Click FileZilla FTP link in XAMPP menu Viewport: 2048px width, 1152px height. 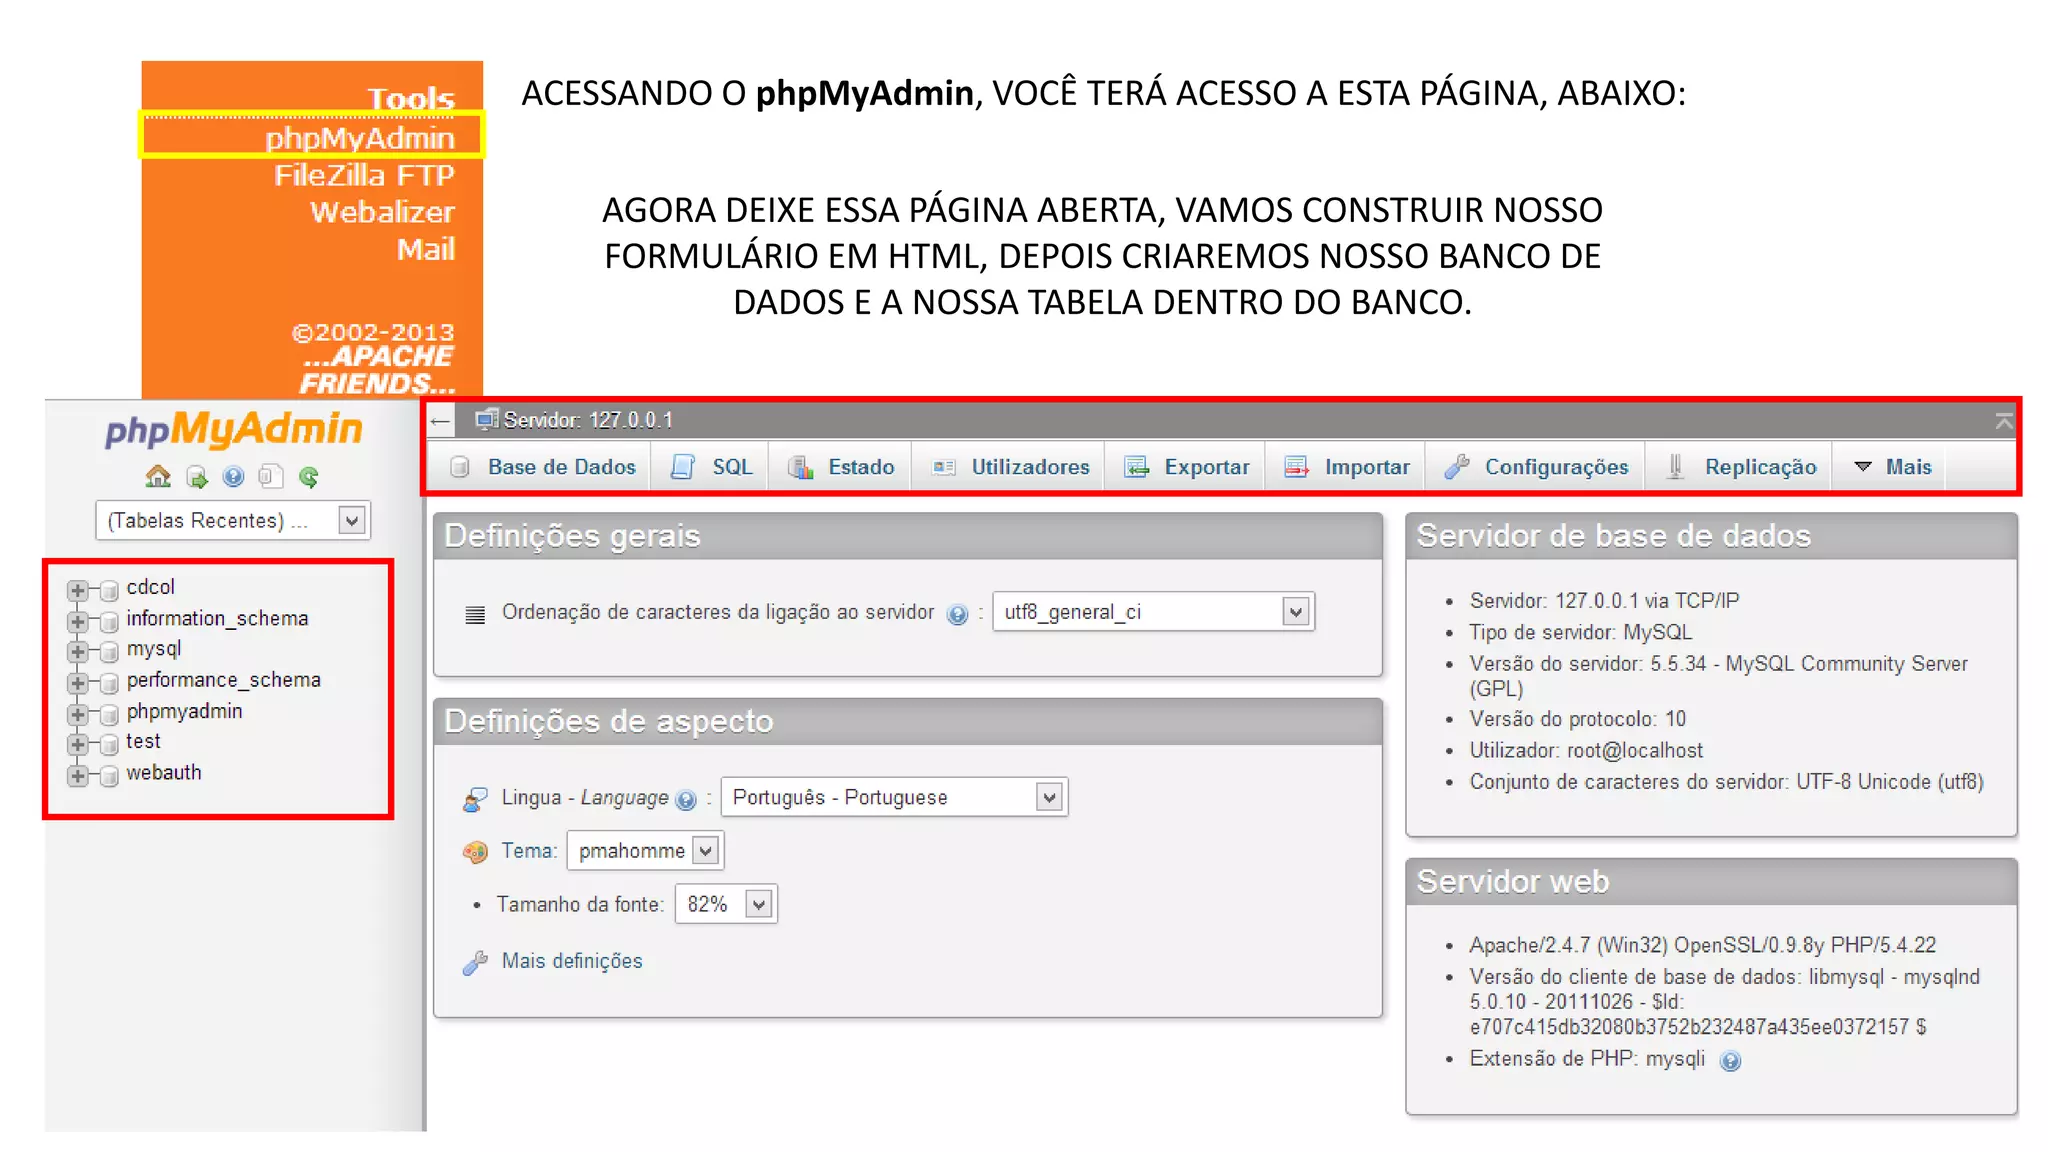365,175
